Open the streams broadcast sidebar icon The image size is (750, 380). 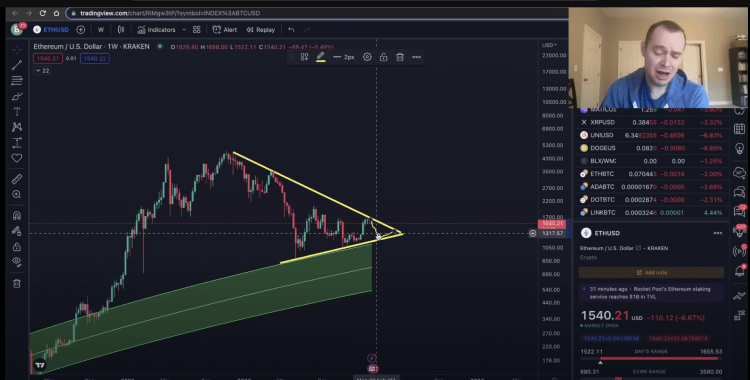739,251
